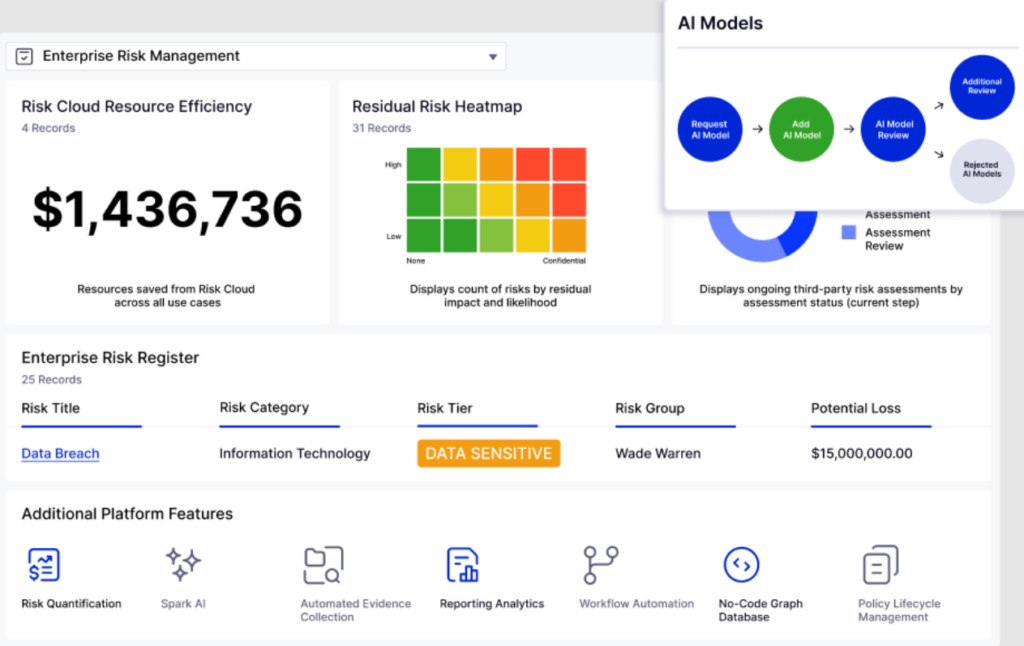Click the Request AI Model step circle
Screen dimensions: 1024x646
coord(710,130)
